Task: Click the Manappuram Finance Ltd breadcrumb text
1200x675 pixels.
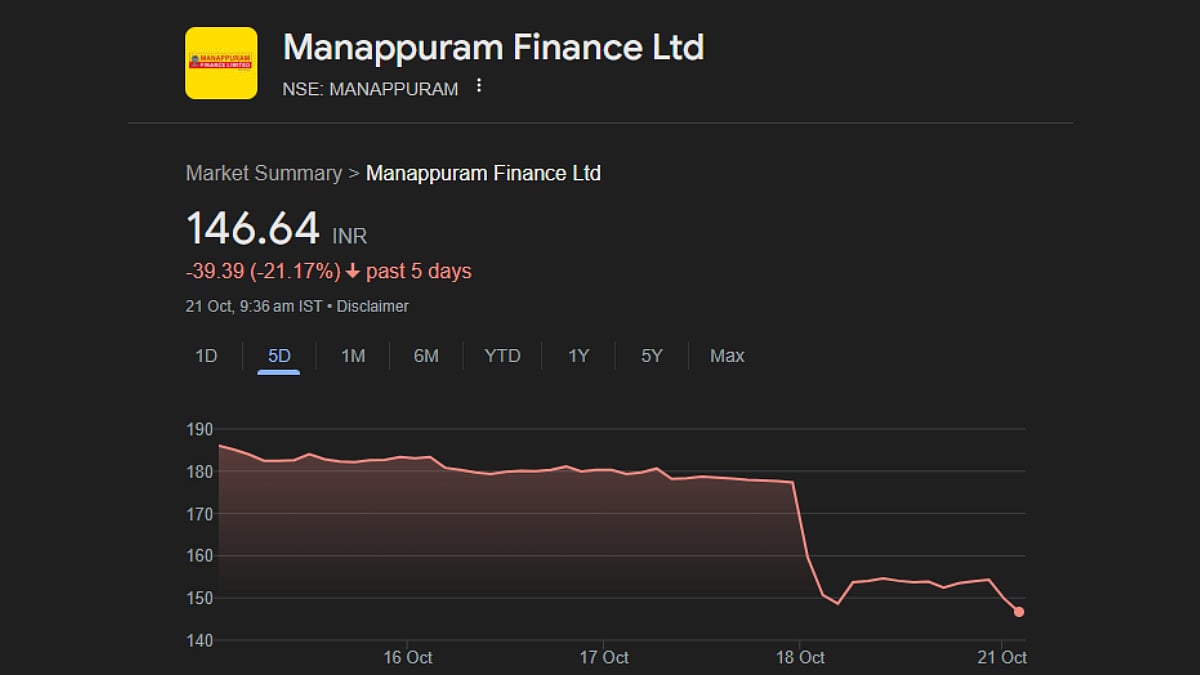Action: pos(483,173)
